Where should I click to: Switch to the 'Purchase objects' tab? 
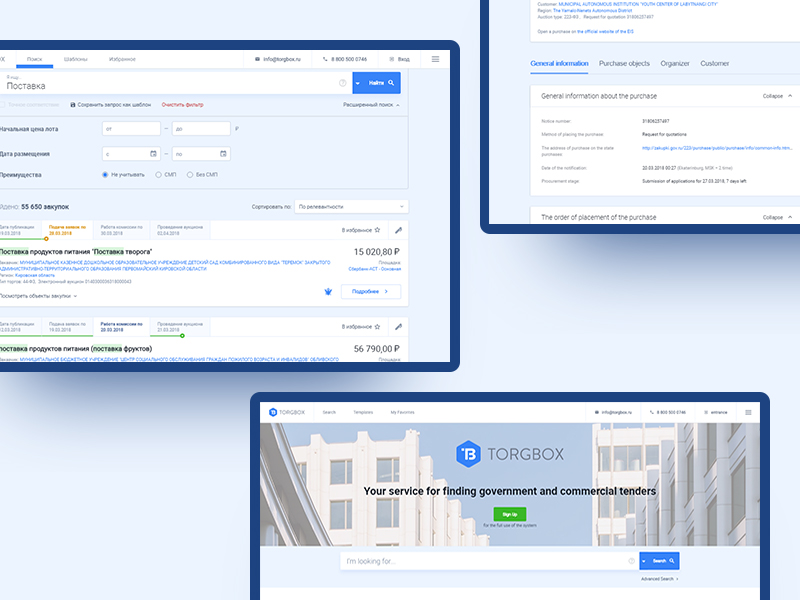(624, 64)
